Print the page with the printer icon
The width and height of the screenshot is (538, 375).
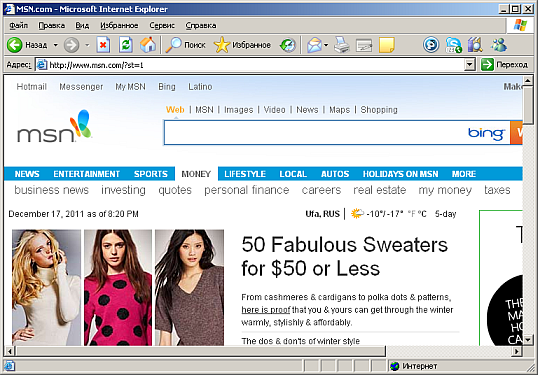coord(342,45)
